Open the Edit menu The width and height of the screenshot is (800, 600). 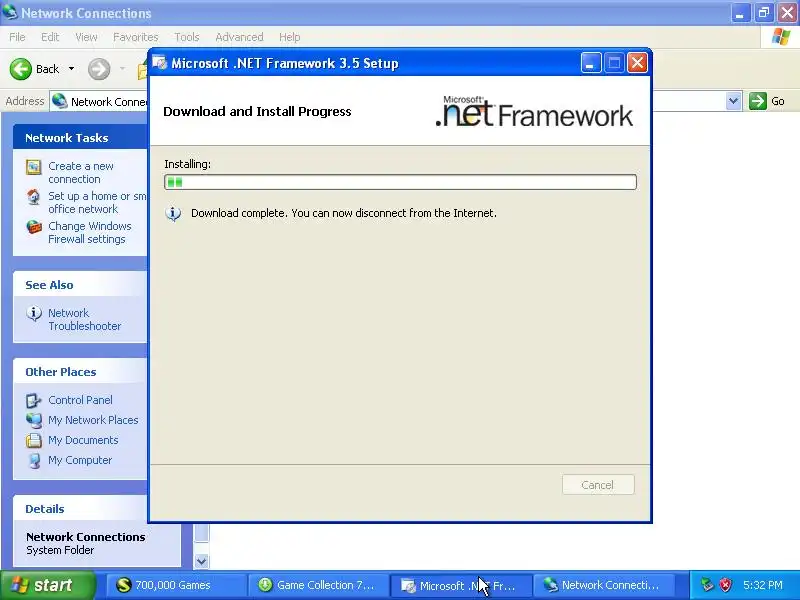pyautogui.click(x=50, y=37)
